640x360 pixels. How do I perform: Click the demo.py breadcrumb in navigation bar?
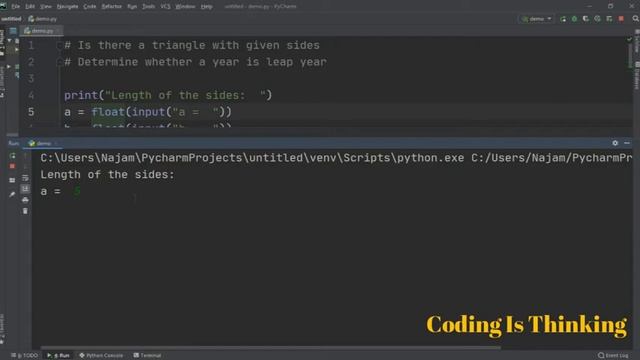pyautogui.click(x=42, y=19)
